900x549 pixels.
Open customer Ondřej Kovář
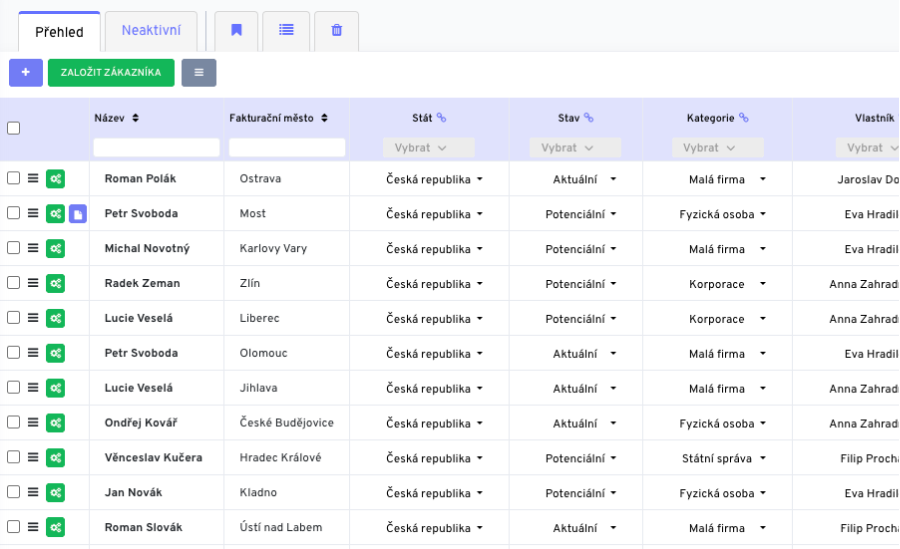(140, 423)
